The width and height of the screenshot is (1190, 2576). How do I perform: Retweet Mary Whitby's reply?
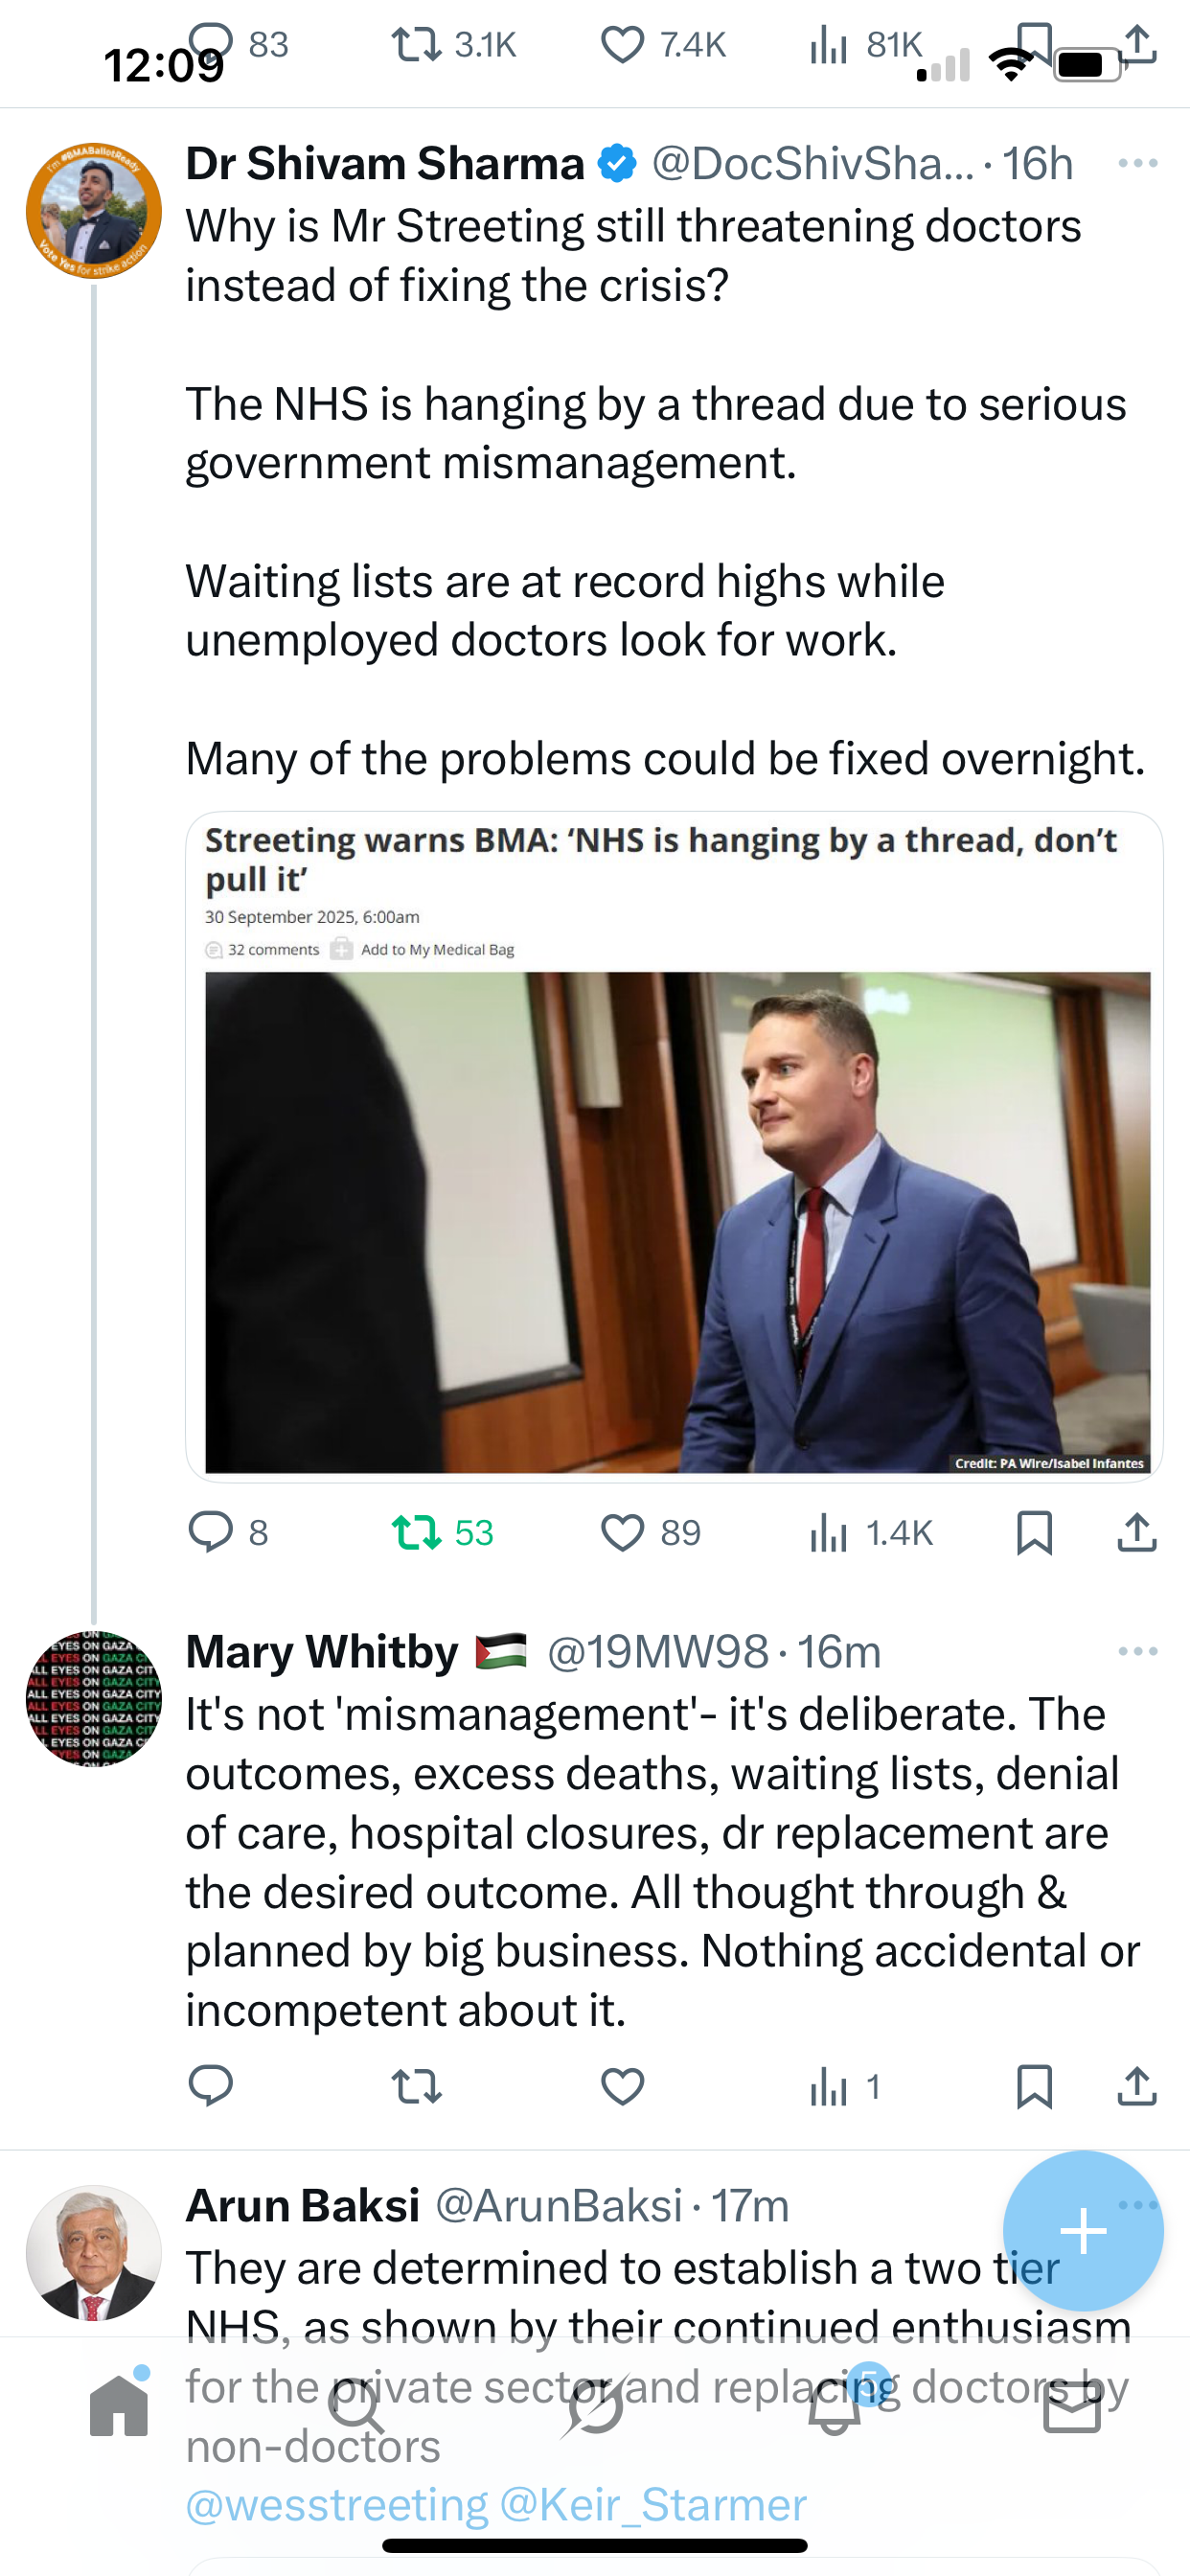click(416, 2086)
